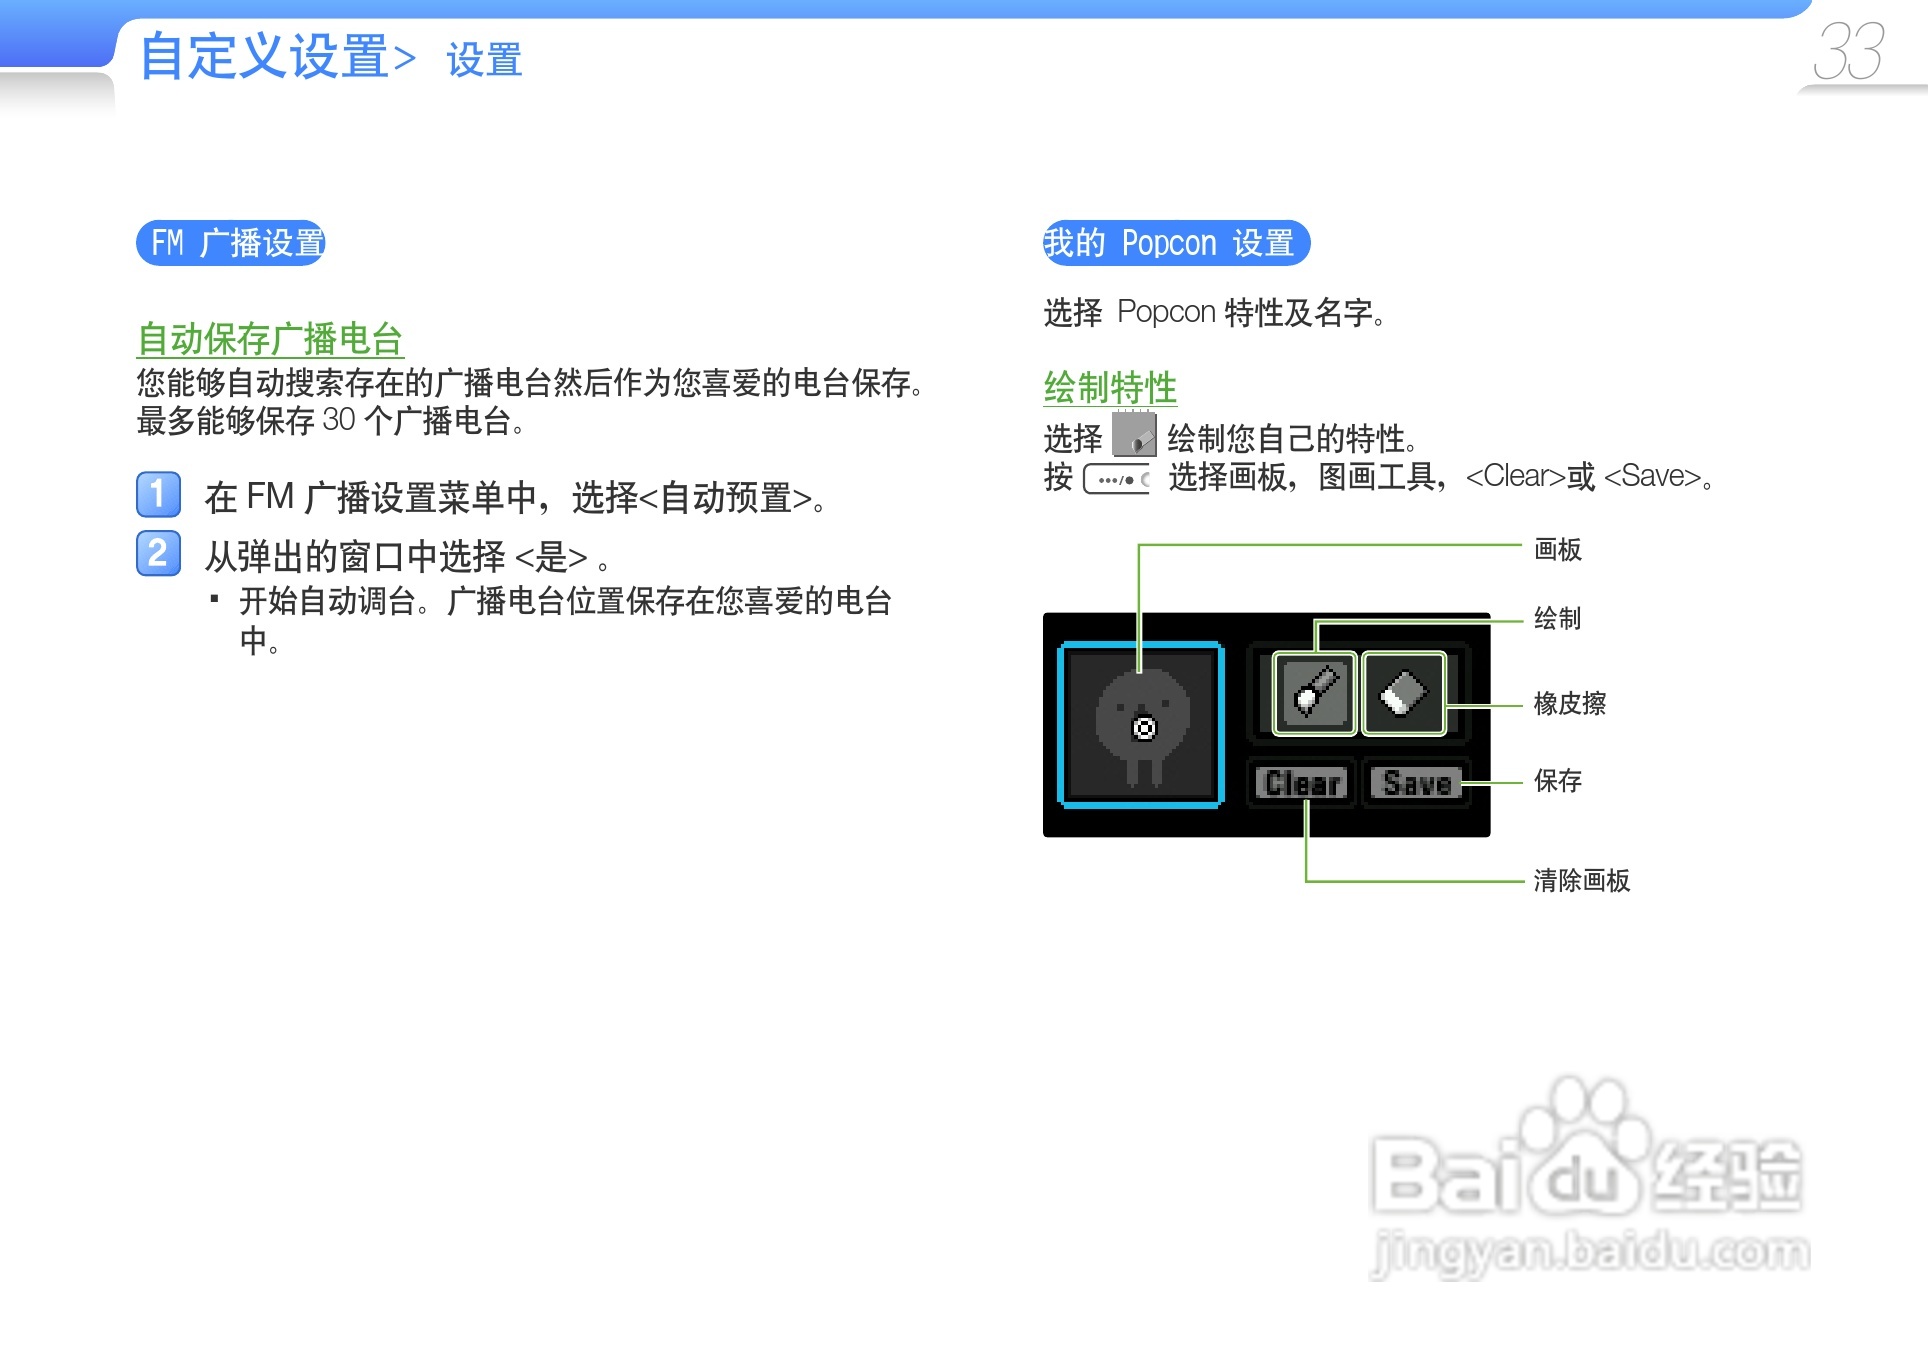The width and height of the screenshot is (1928, 1361).
Task: Select the pencil draw tool icon
Action: point(1314,693)
